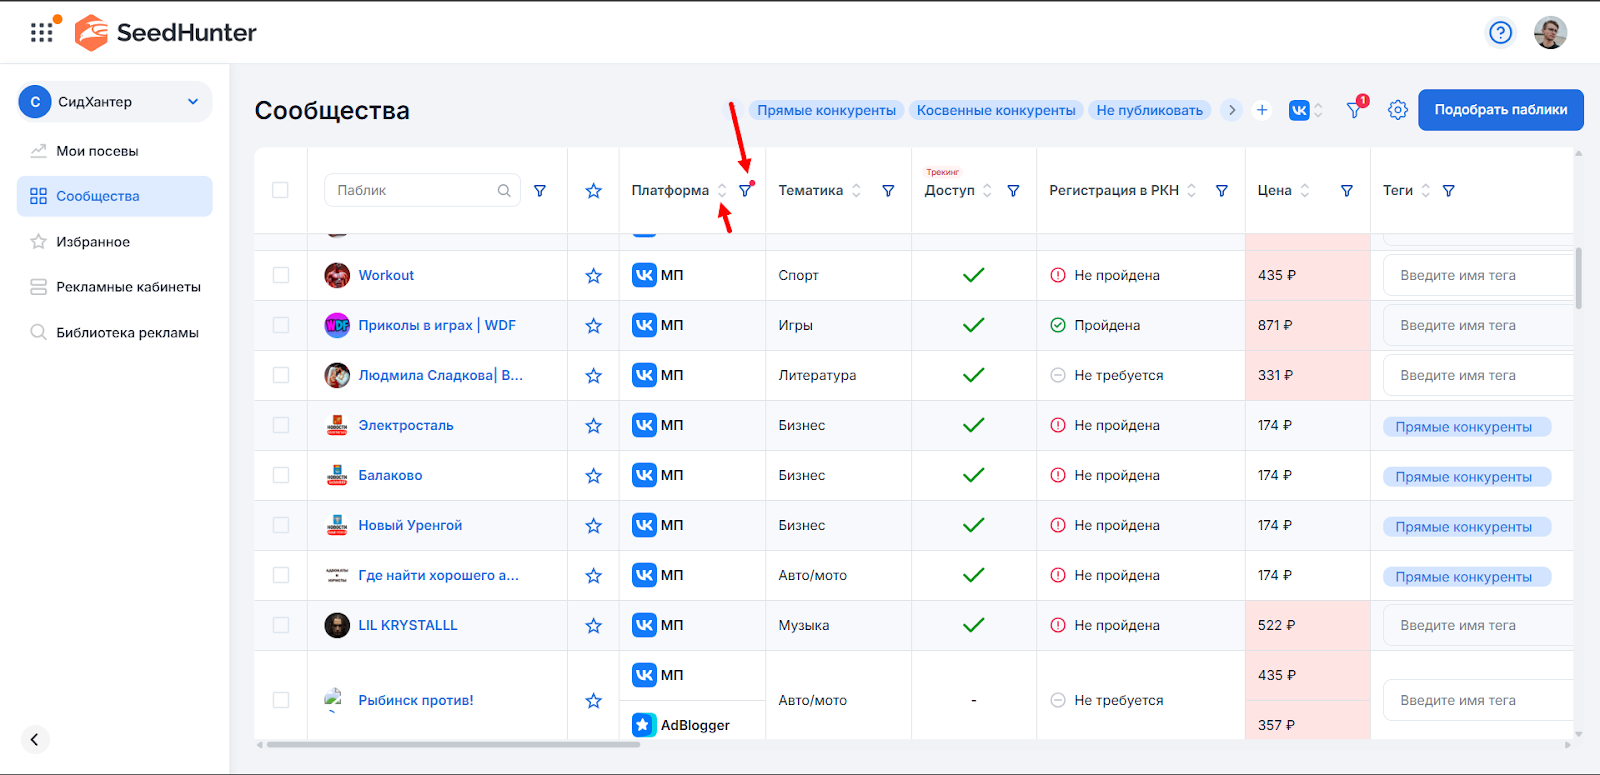
Task: Click the help question mark icon
Action: [x=1500, y=33]
